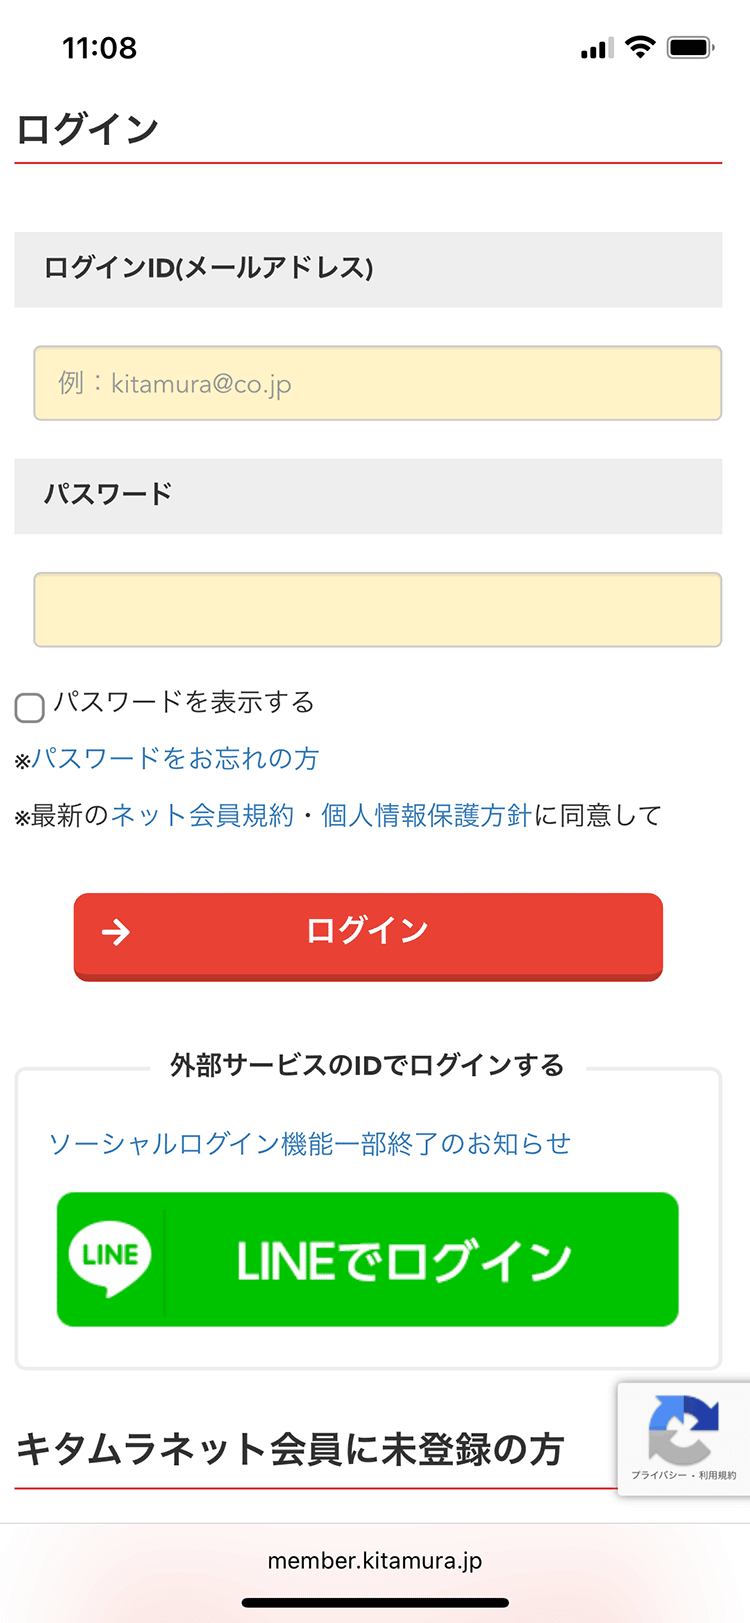Image resolution: width=750 pixels, height=1623 pixels.
Task: Tap the 11:08 clock in status bar
Action: [99, 48]
